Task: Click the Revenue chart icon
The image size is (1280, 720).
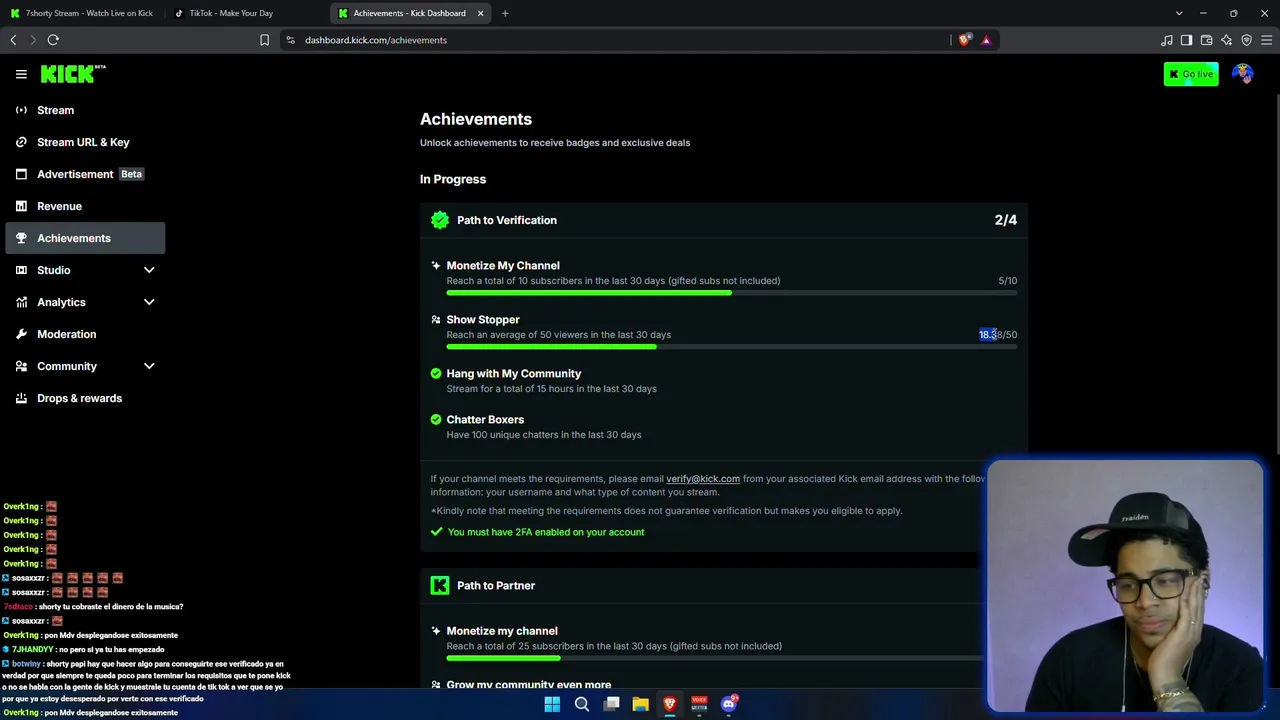Action: (21, 206)
